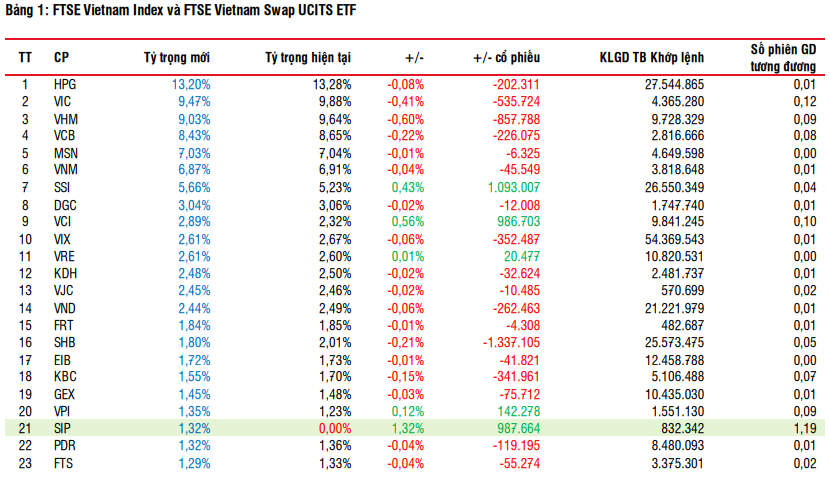This screenshot has height=480, width=829.
Task: Click the 'Tỷ trọng mới' column header
Action: click(x=177, y=57)
